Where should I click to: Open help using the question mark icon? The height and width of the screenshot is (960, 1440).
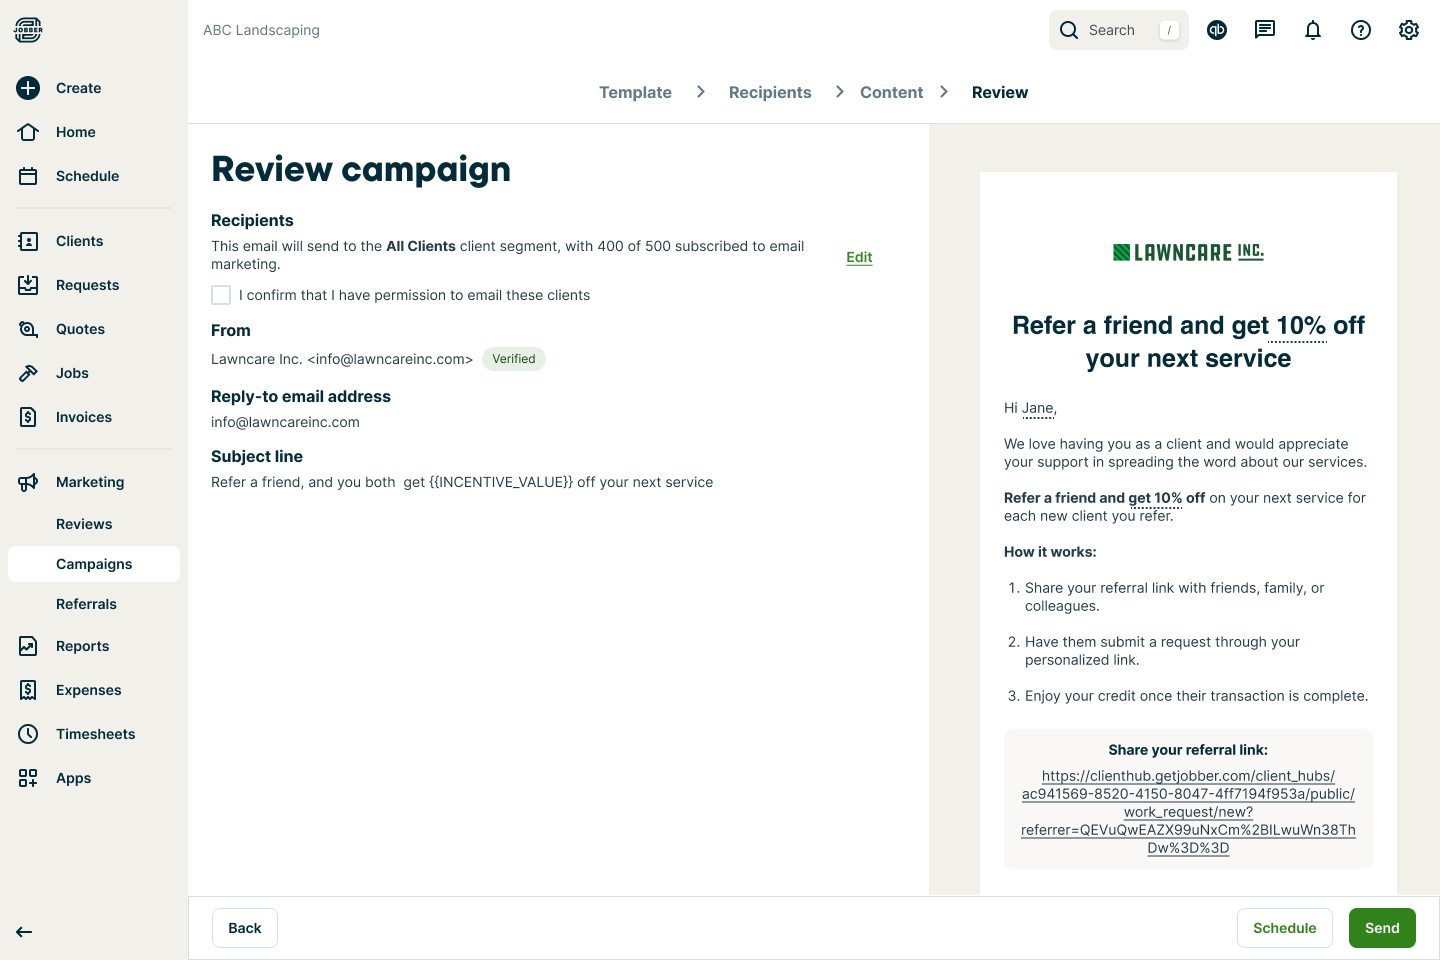point(1361,30)
